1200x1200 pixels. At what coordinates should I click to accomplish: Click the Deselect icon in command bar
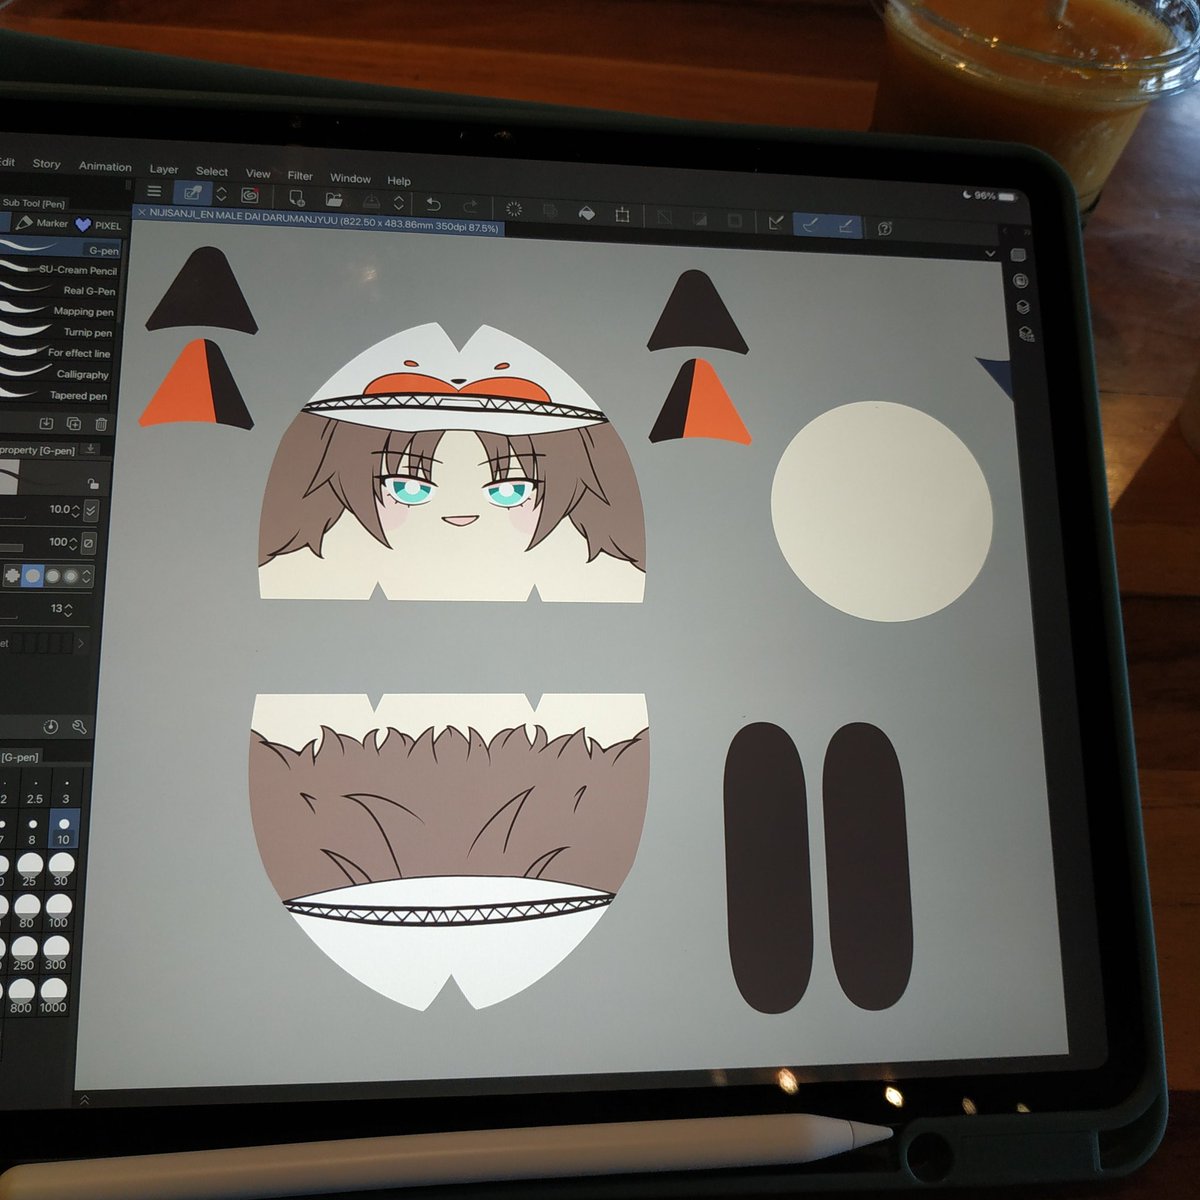tap(663, 217)
